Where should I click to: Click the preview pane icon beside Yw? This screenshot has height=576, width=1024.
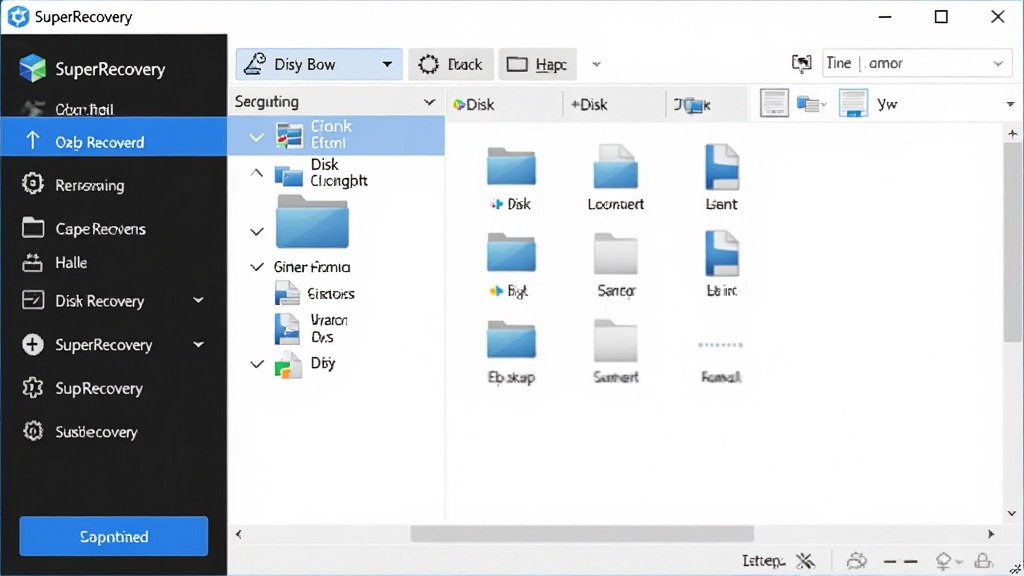point(853,103)
